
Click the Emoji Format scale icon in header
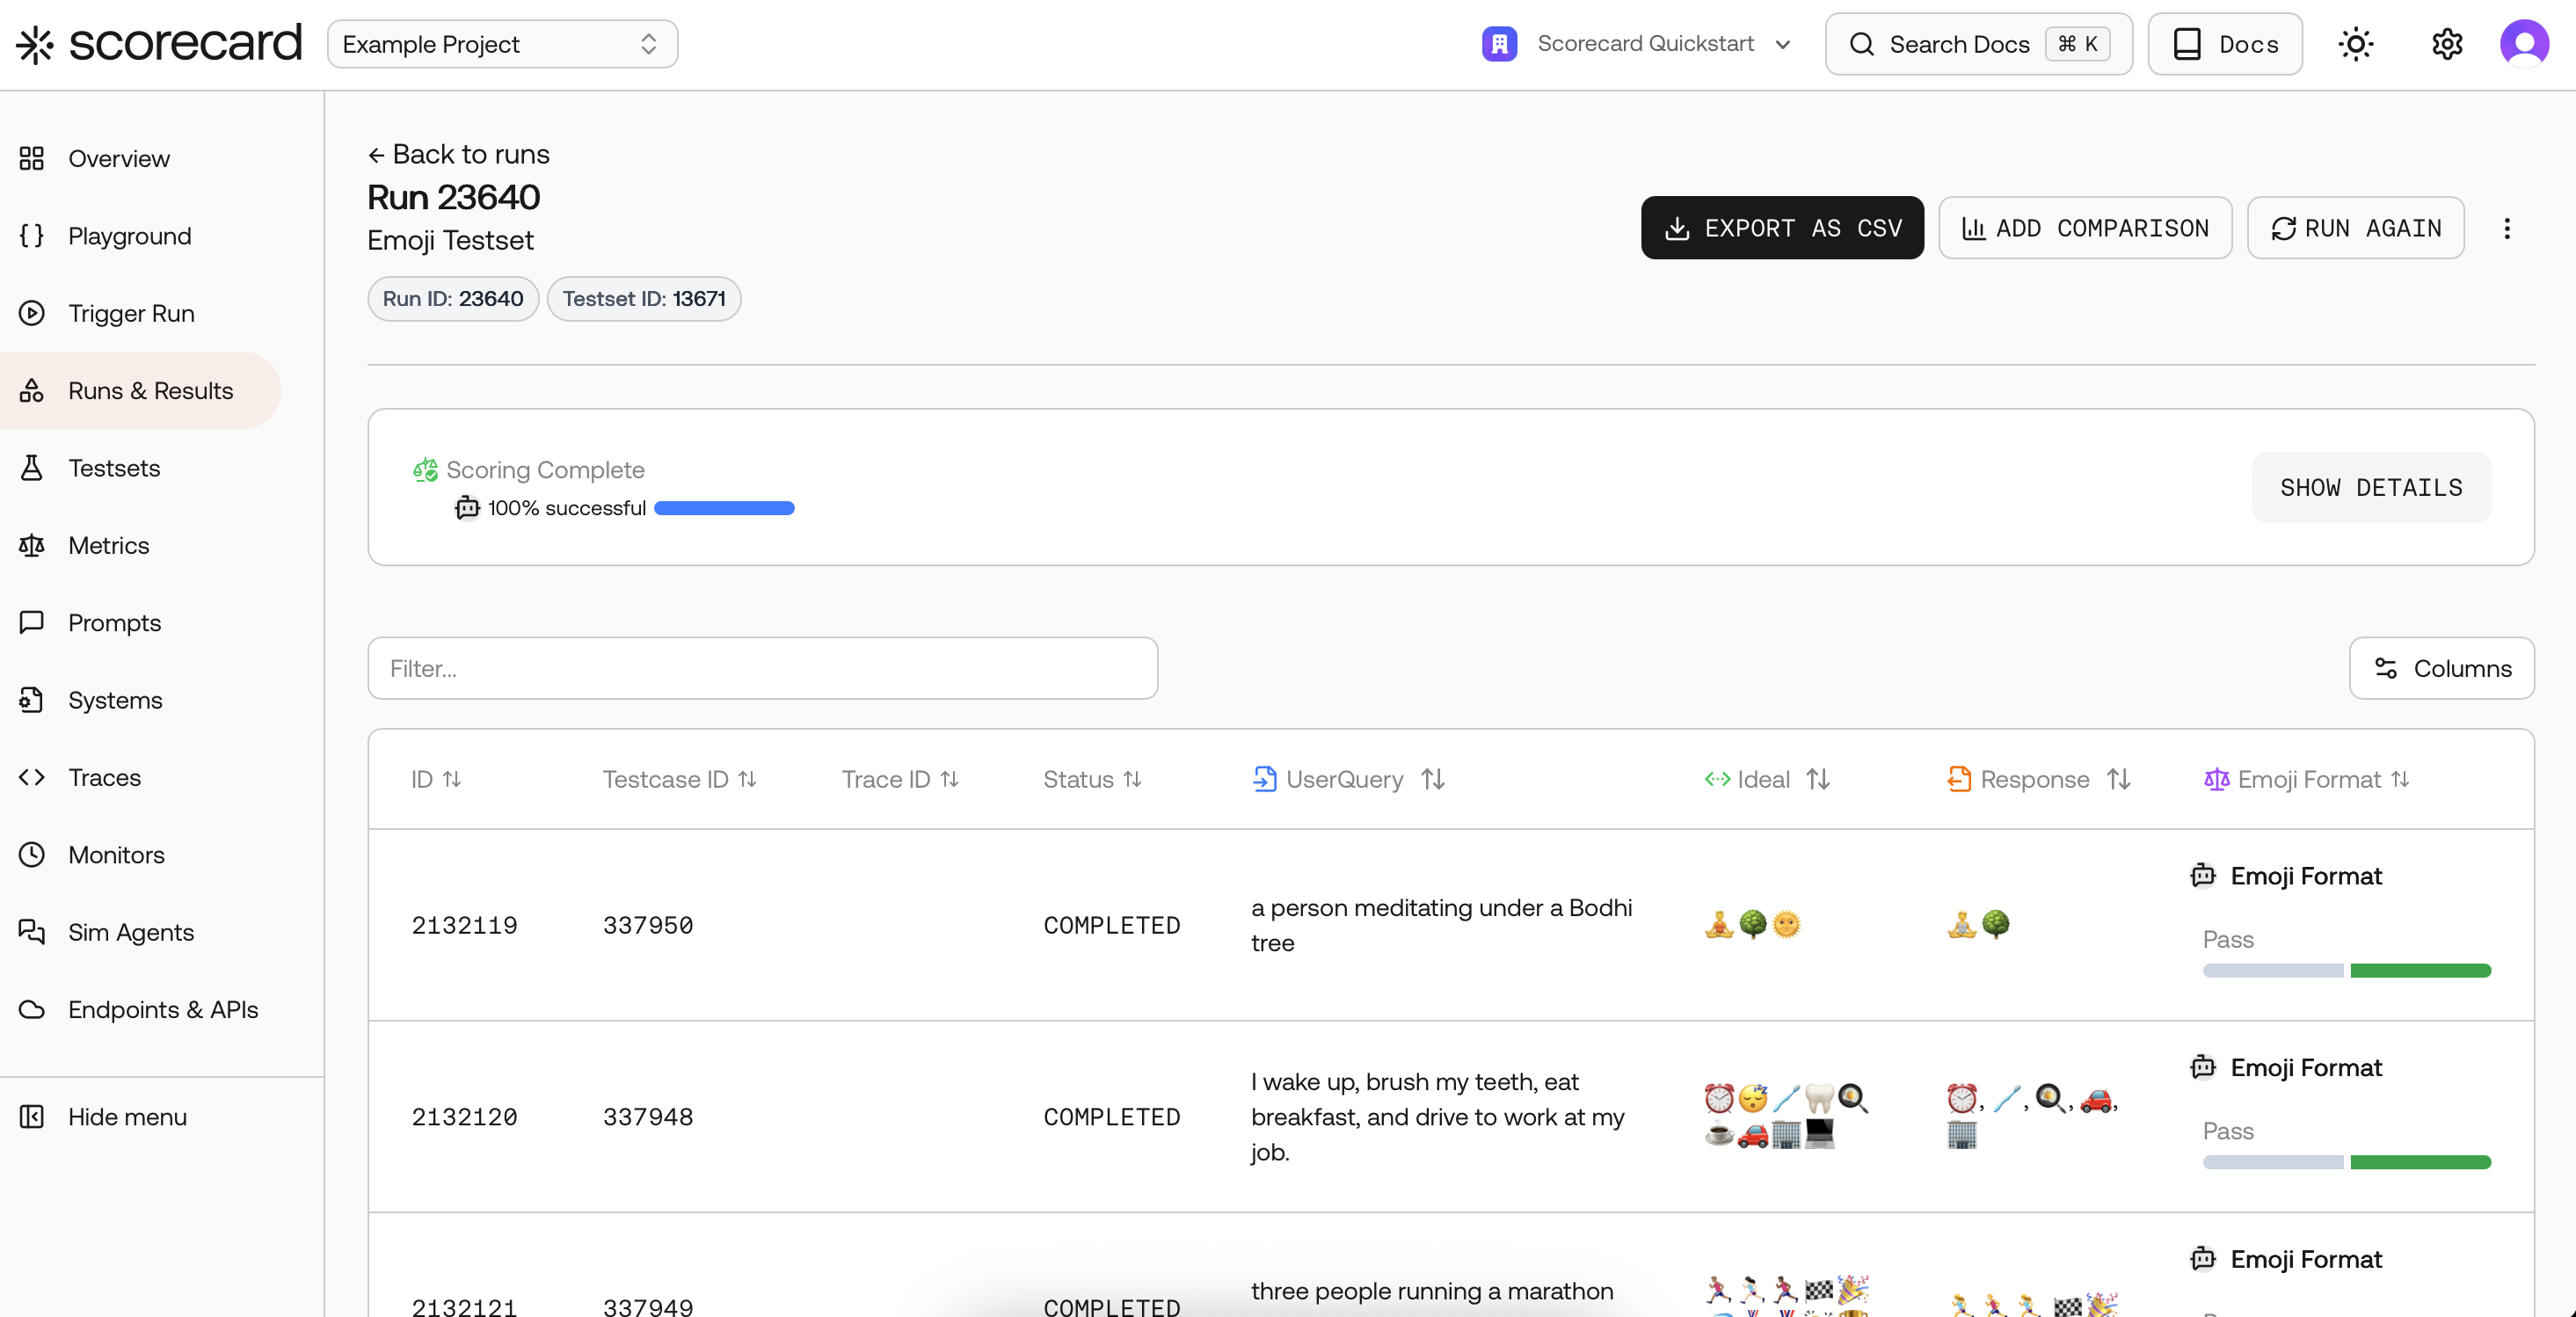pos(2216,779)
